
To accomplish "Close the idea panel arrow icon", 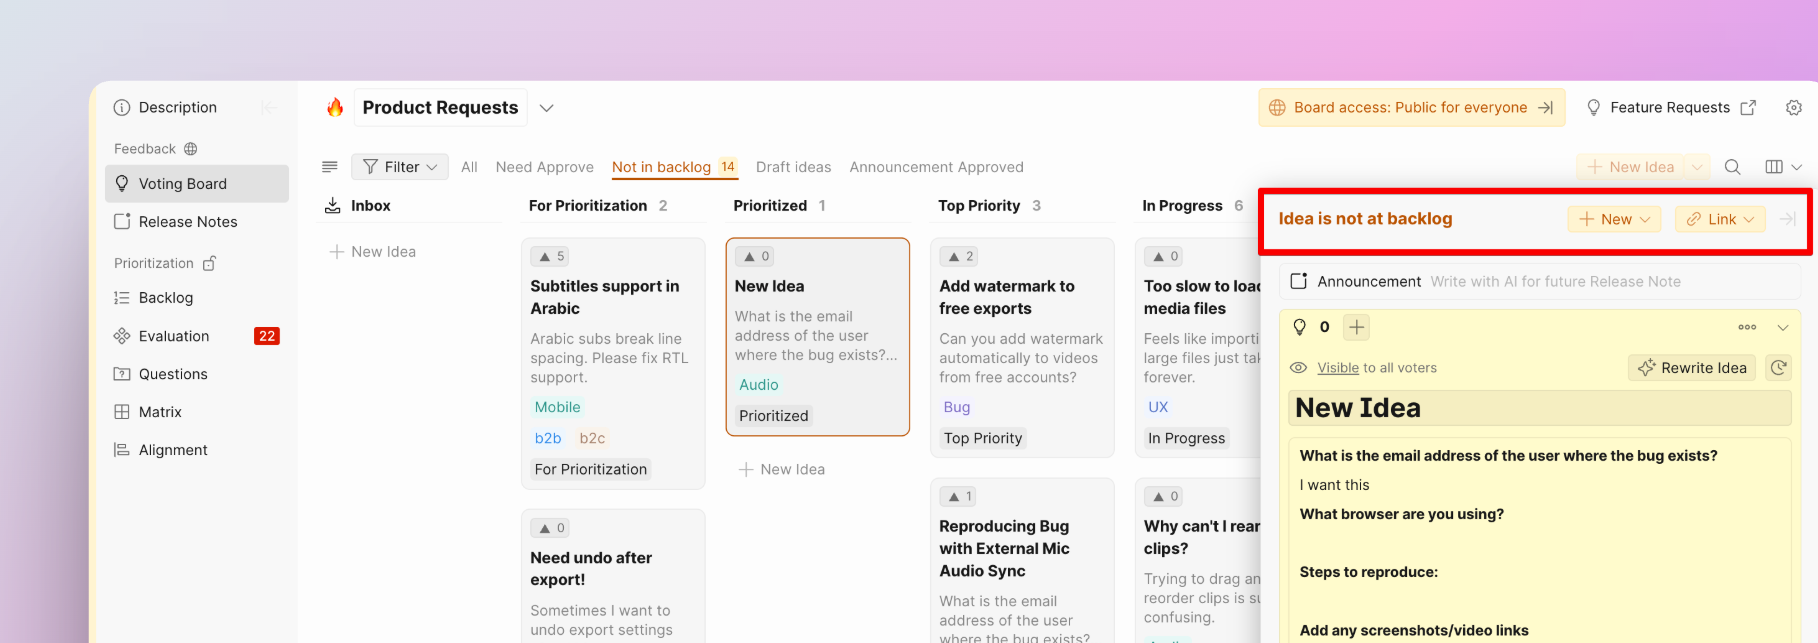I will [1788, 219].
